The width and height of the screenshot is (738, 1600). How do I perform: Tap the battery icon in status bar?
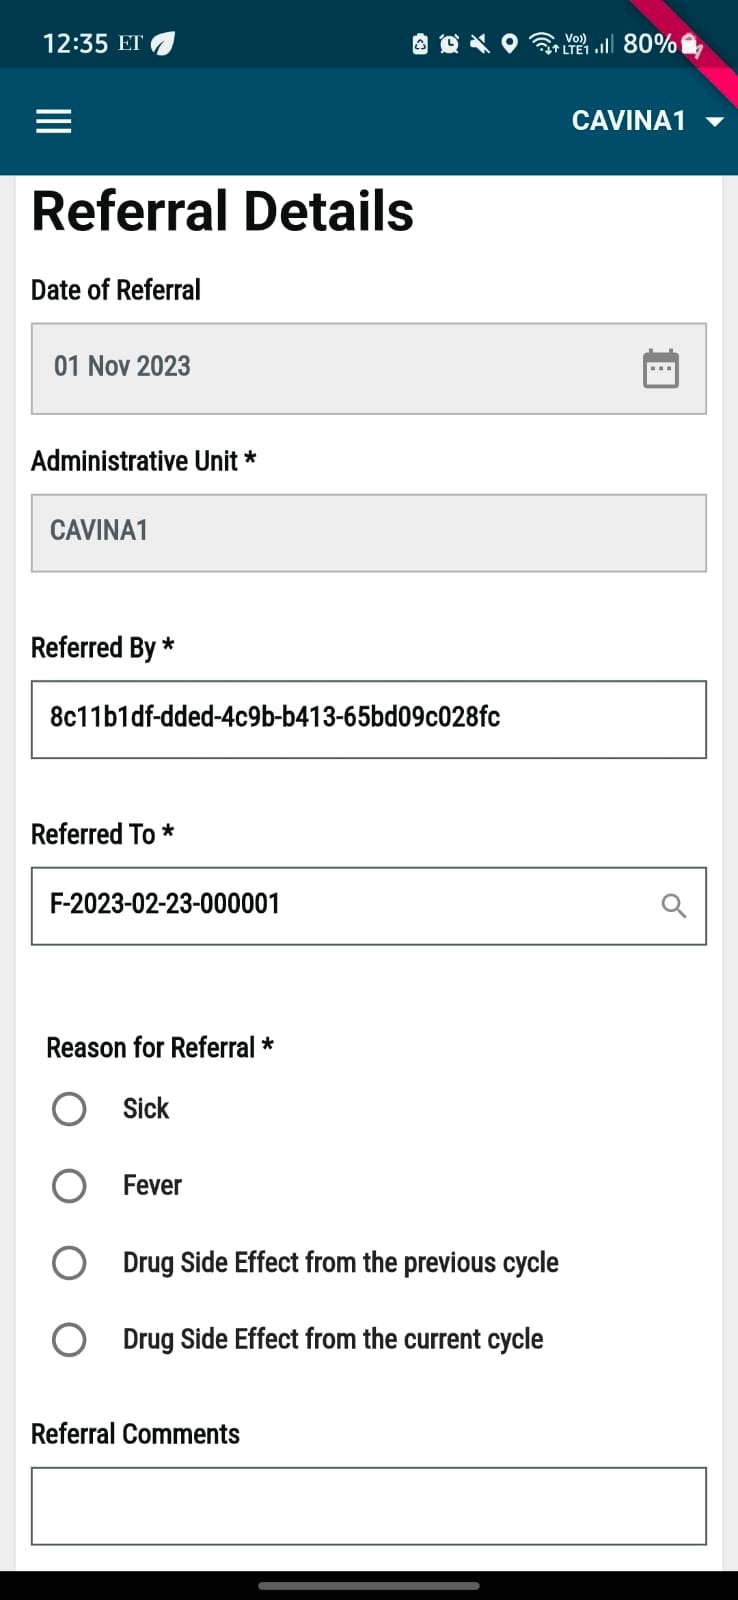click(x=691, y=44)
